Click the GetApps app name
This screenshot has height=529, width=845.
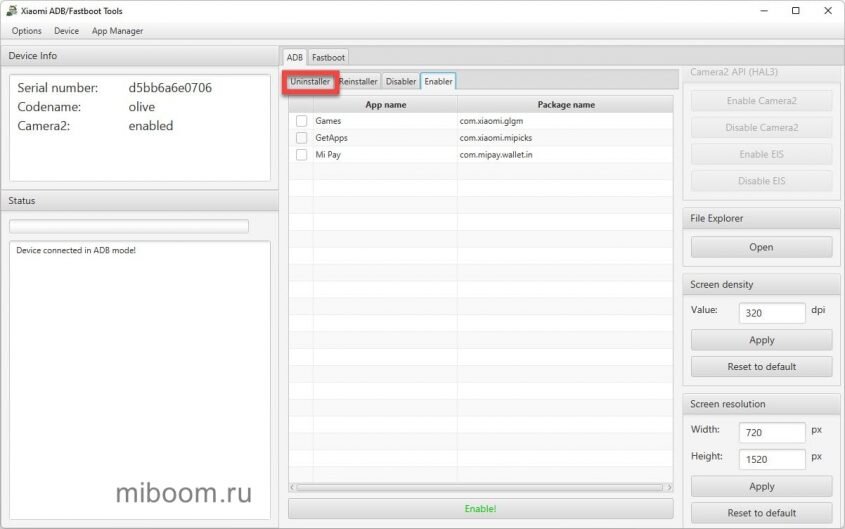click(331, 138)
